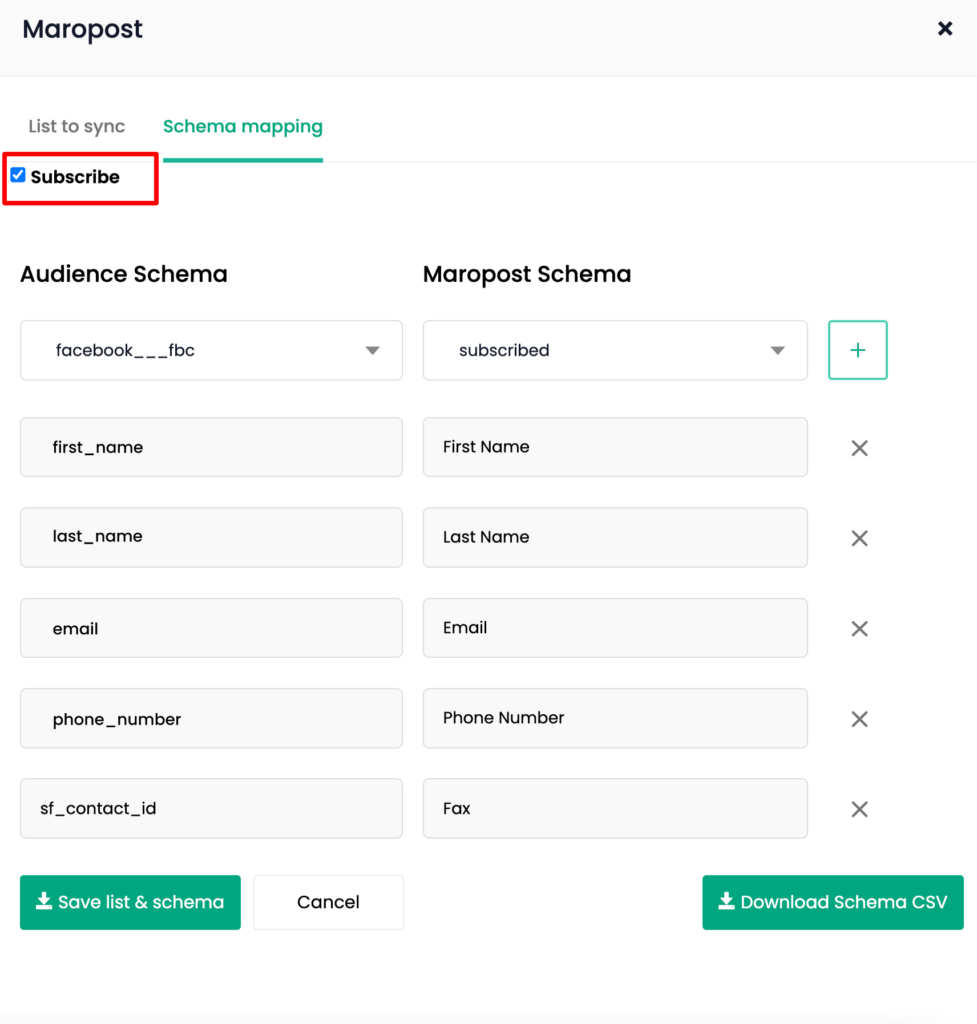Viewport: 977px width, 1024px height.
Task: Focus the Phone Number Maropost field
Action: coord(615,718)
